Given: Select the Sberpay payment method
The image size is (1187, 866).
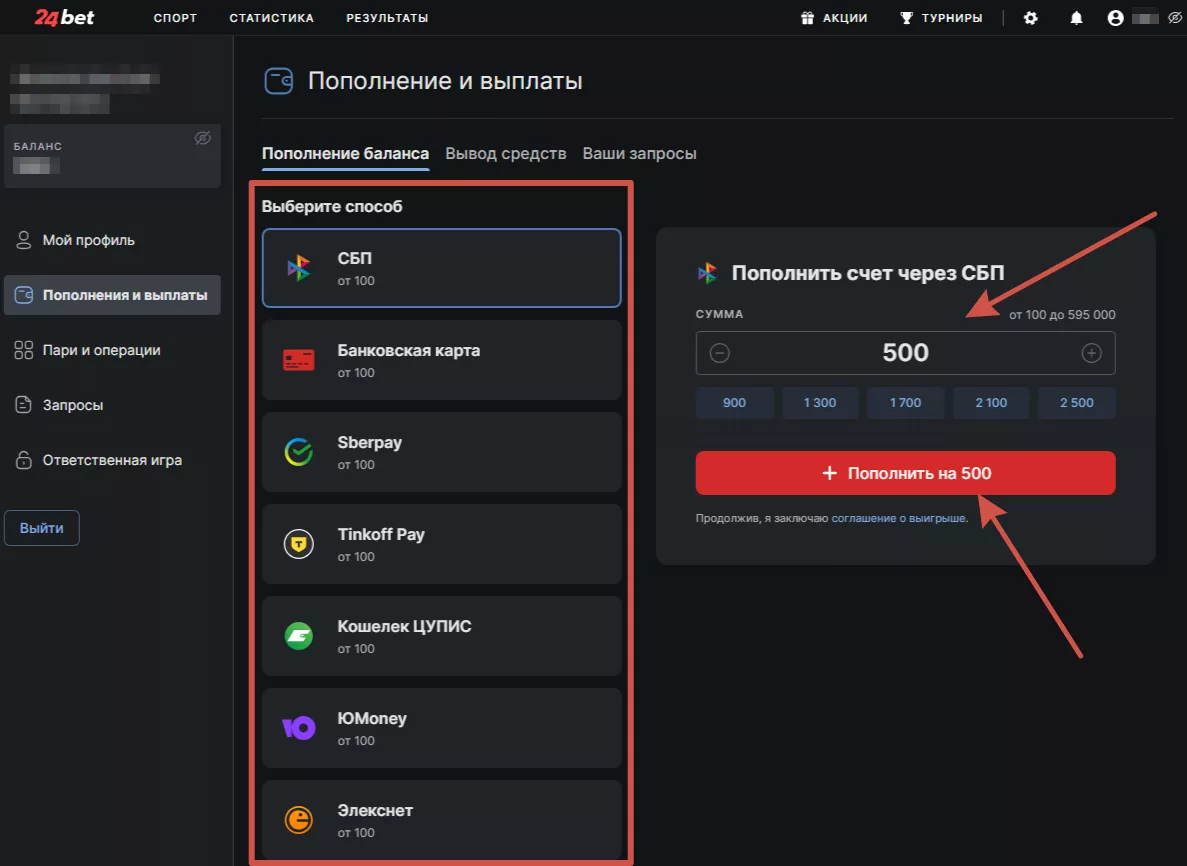Looking at the screenshot, I should point(441,452).
